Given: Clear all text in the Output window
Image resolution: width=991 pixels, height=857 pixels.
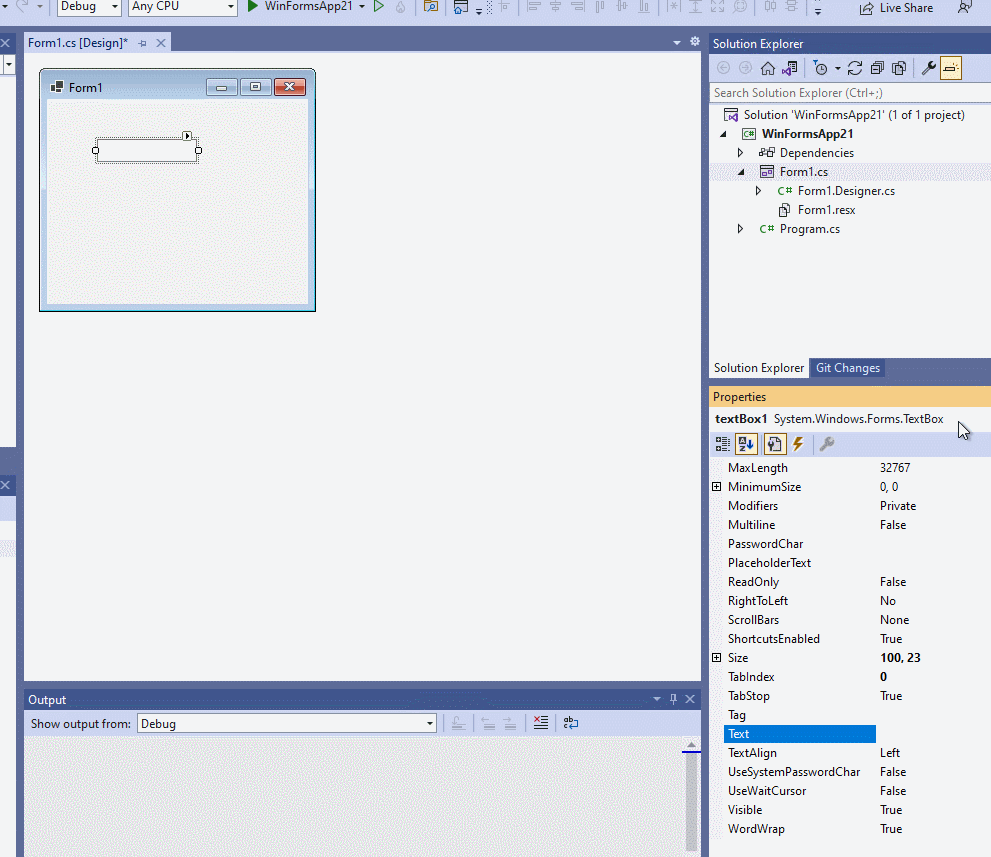Looking at the screenshot, I should coord(541,722).
